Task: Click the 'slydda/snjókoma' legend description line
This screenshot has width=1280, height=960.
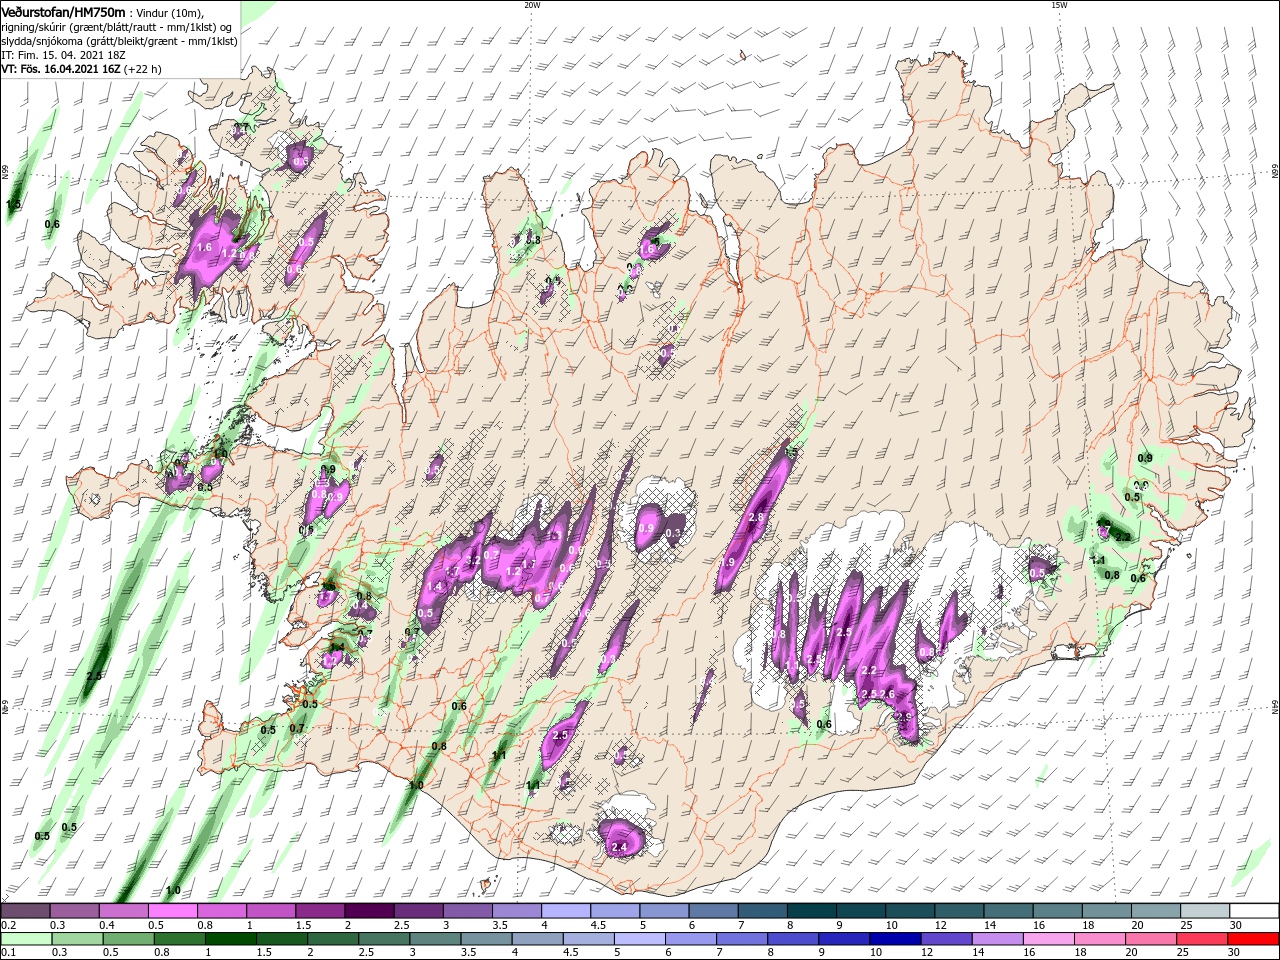Action: tap(119, 41)
